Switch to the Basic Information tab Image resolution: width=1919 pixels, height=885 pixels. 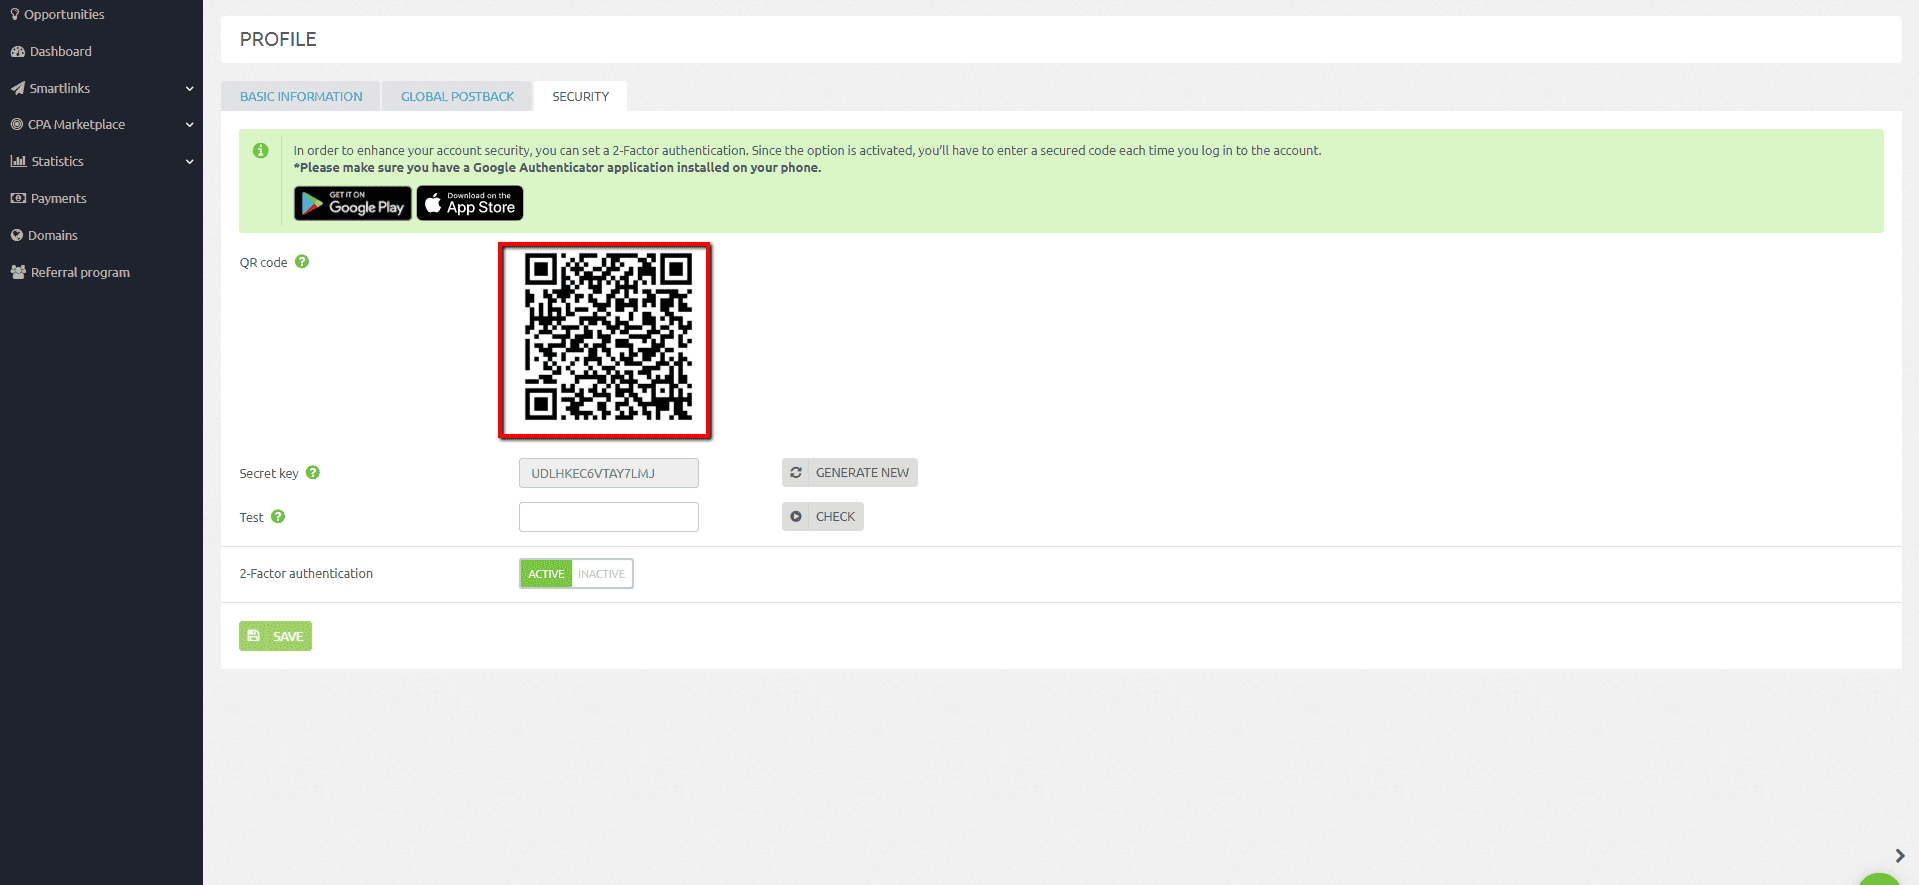301,97
